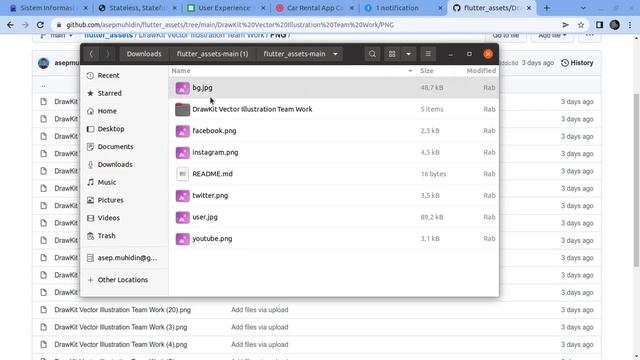The height and width of the screenshot is (360, 640).
Task: Open commit message for Team Work (20).png
Action: coord(260,310)
